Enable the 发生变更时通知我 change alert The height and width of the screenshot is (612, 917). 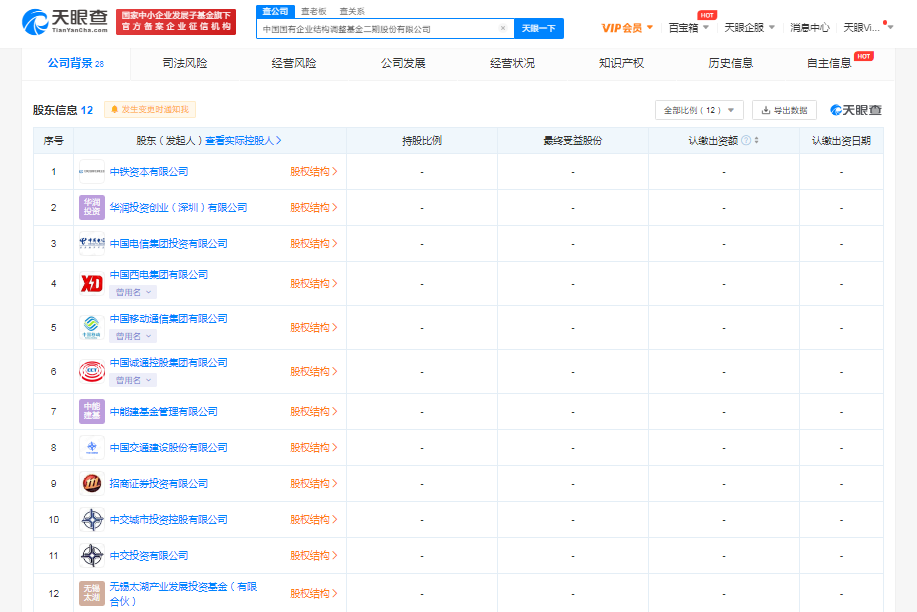(150, 110)
